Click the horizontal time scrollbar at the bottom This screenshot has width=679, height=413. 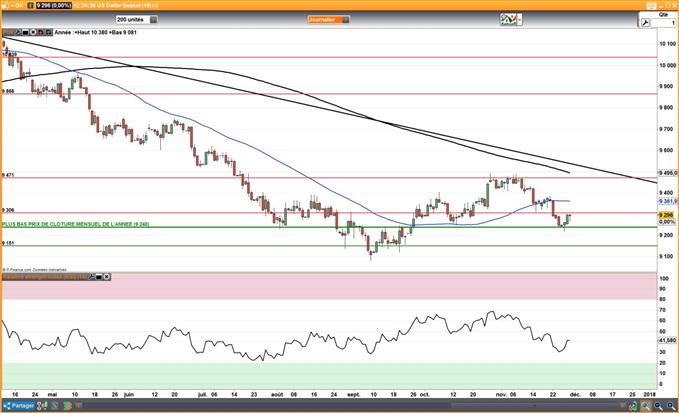point(538,406)
